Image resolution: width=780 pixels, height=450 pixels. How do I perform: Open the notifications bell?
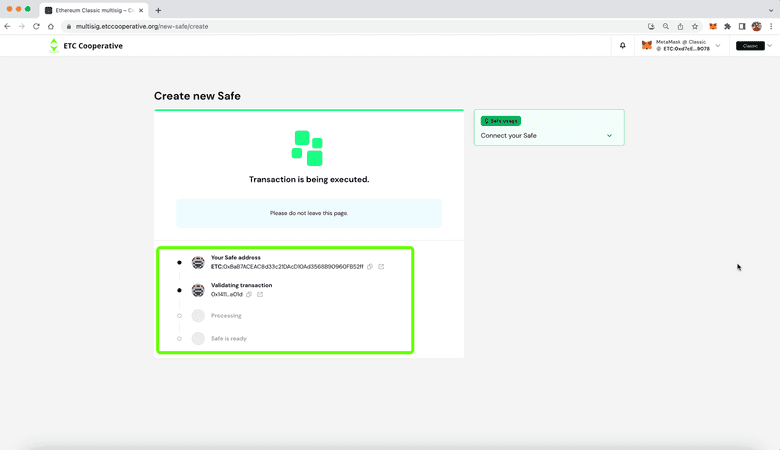point(622,45)
